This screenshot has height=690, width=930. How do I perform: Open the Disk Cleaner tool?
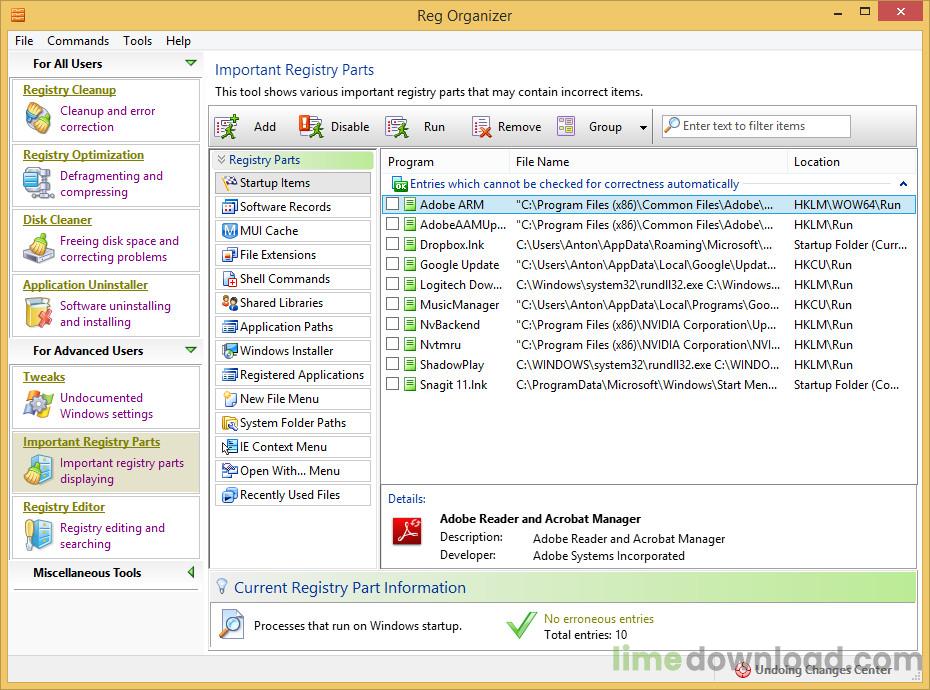57,220
